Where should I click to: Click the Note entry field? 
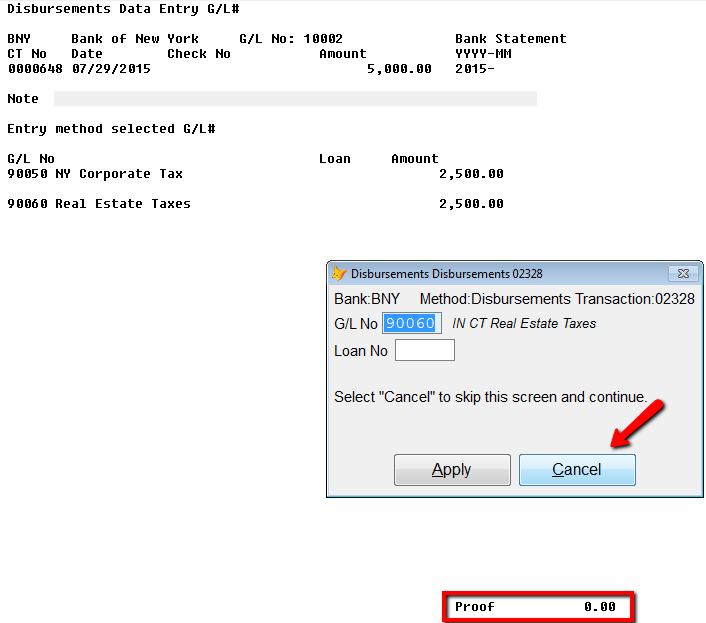click(x=295, y=99)
